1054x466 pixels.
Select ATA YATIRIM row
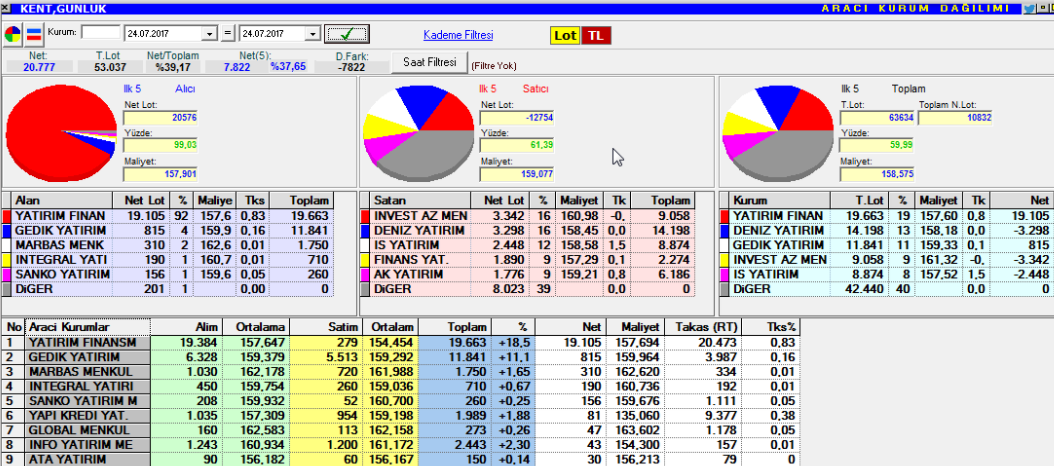click(402, 459)
